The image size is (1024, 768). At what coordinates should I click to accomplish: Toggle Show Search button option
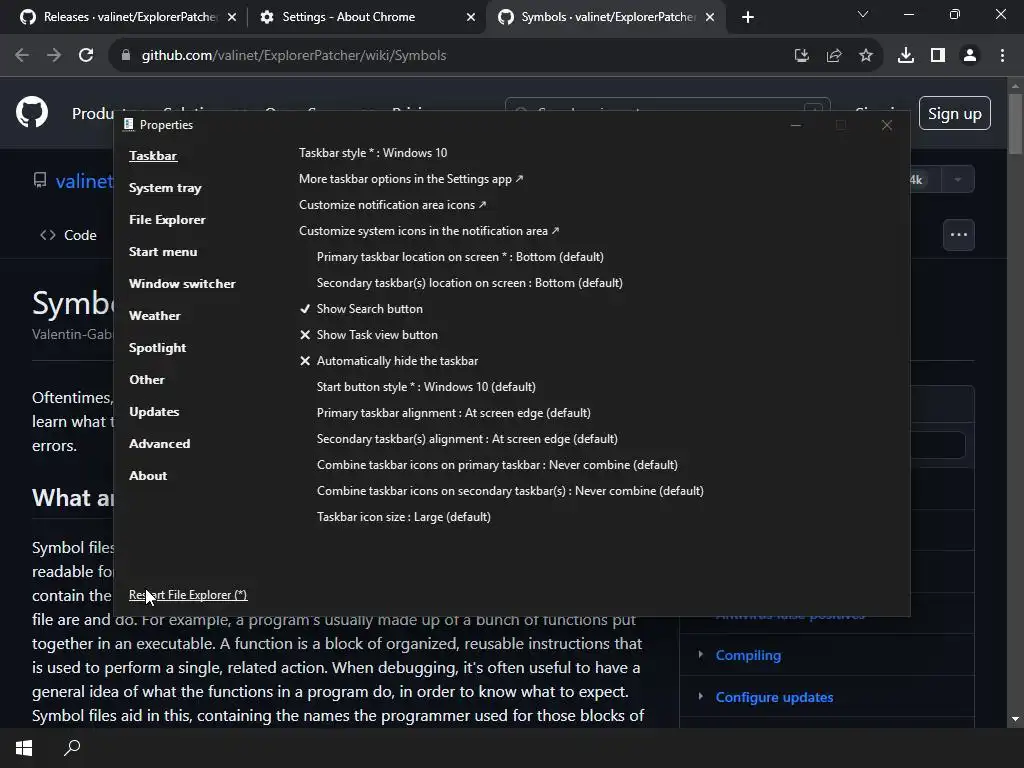tap(361, 309)
